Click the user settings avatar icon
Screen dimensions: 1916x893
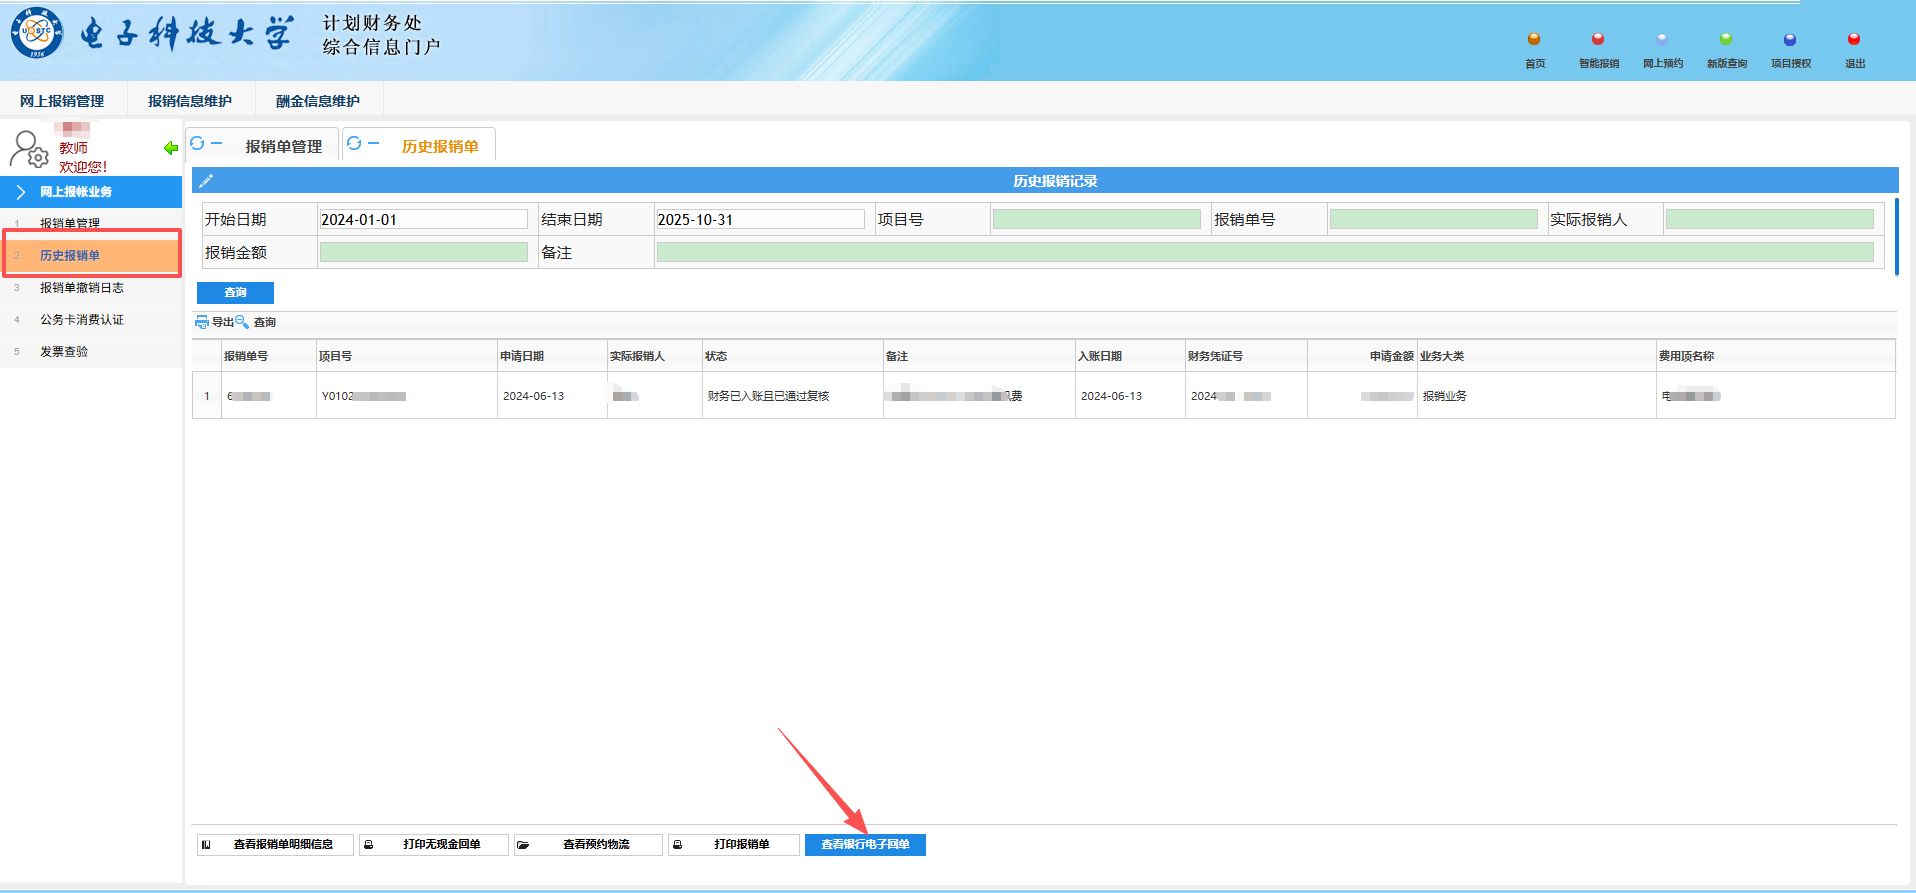point(28,149)
